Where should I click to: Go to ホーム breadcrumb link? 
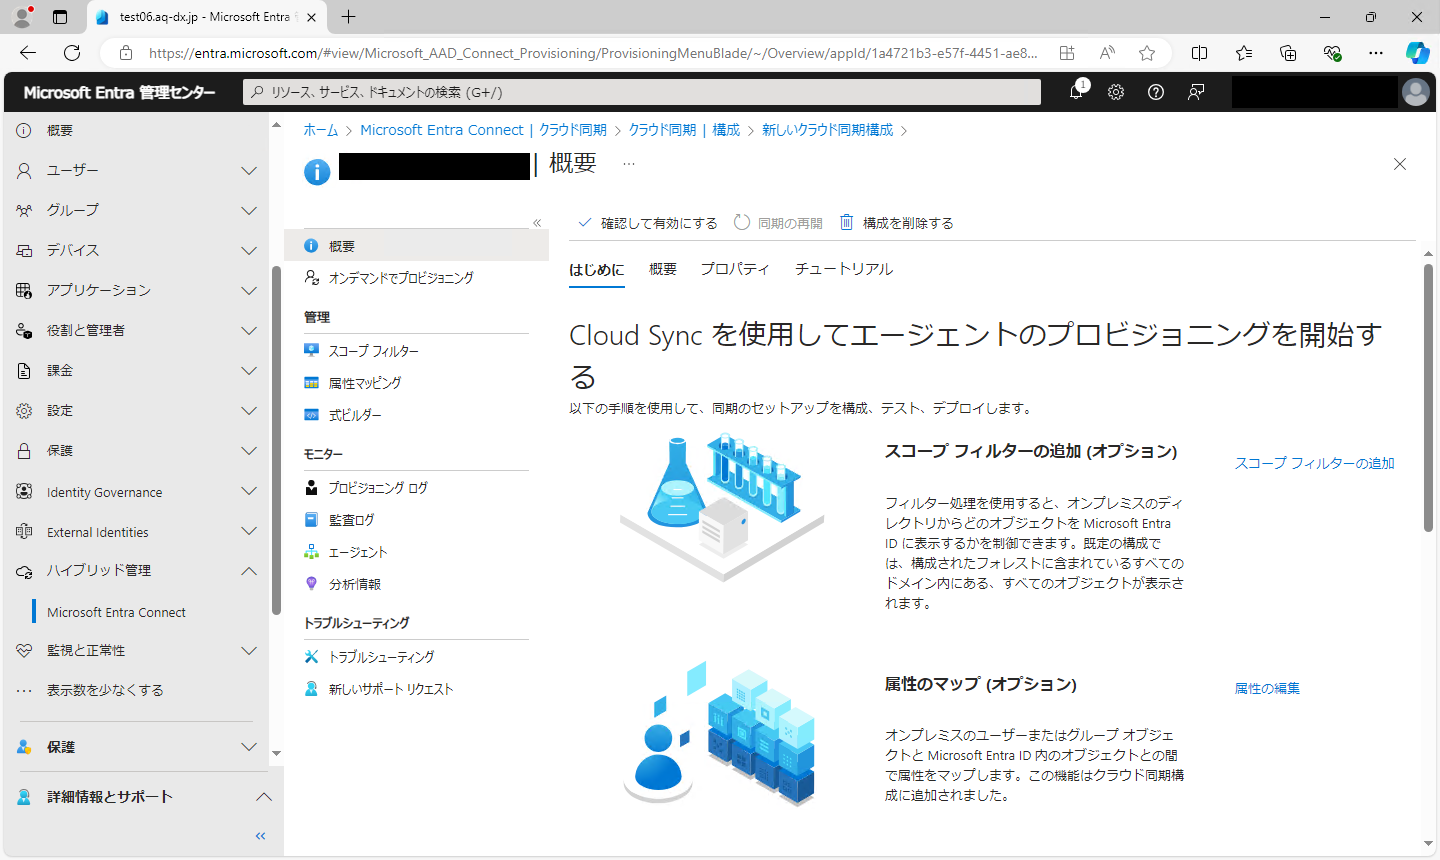pos(321,130)
